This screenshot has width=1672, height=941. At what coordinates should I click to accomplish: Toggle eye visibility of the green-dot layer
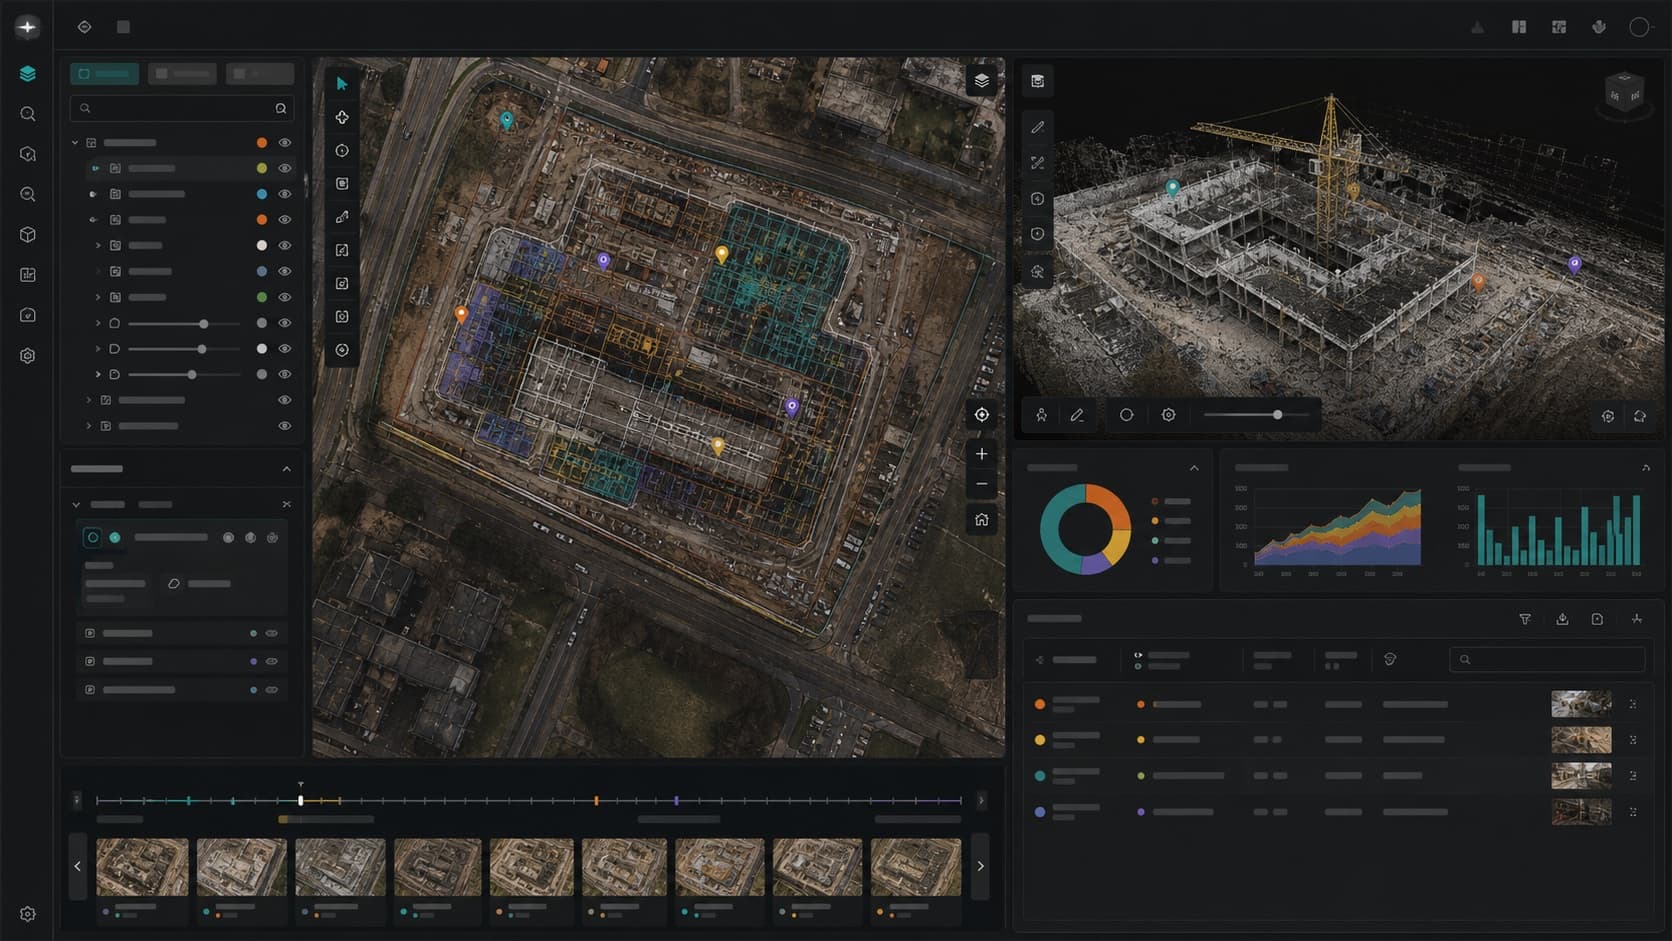tap(285, 297)
